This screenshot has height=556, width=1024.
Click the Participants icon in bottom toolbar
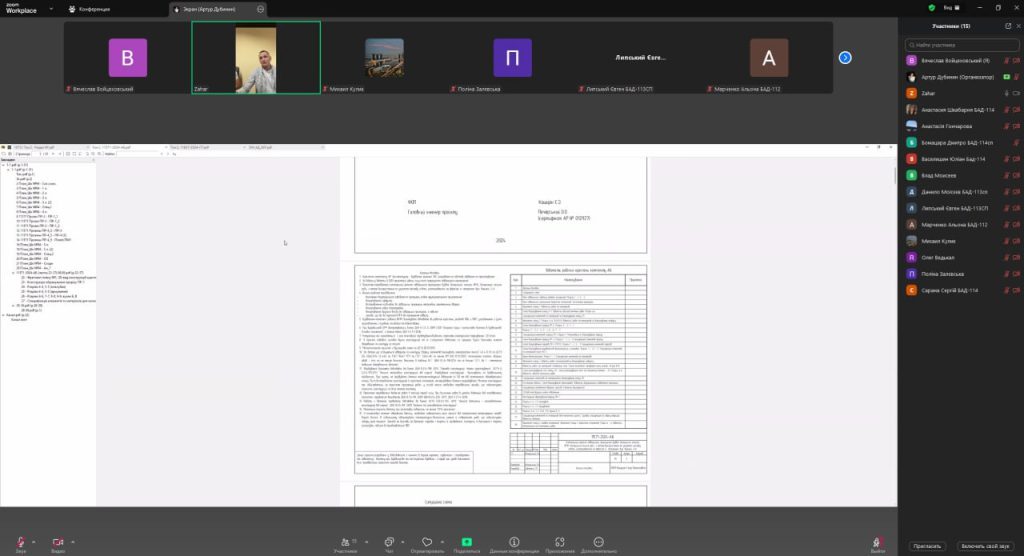click(345, 541)
